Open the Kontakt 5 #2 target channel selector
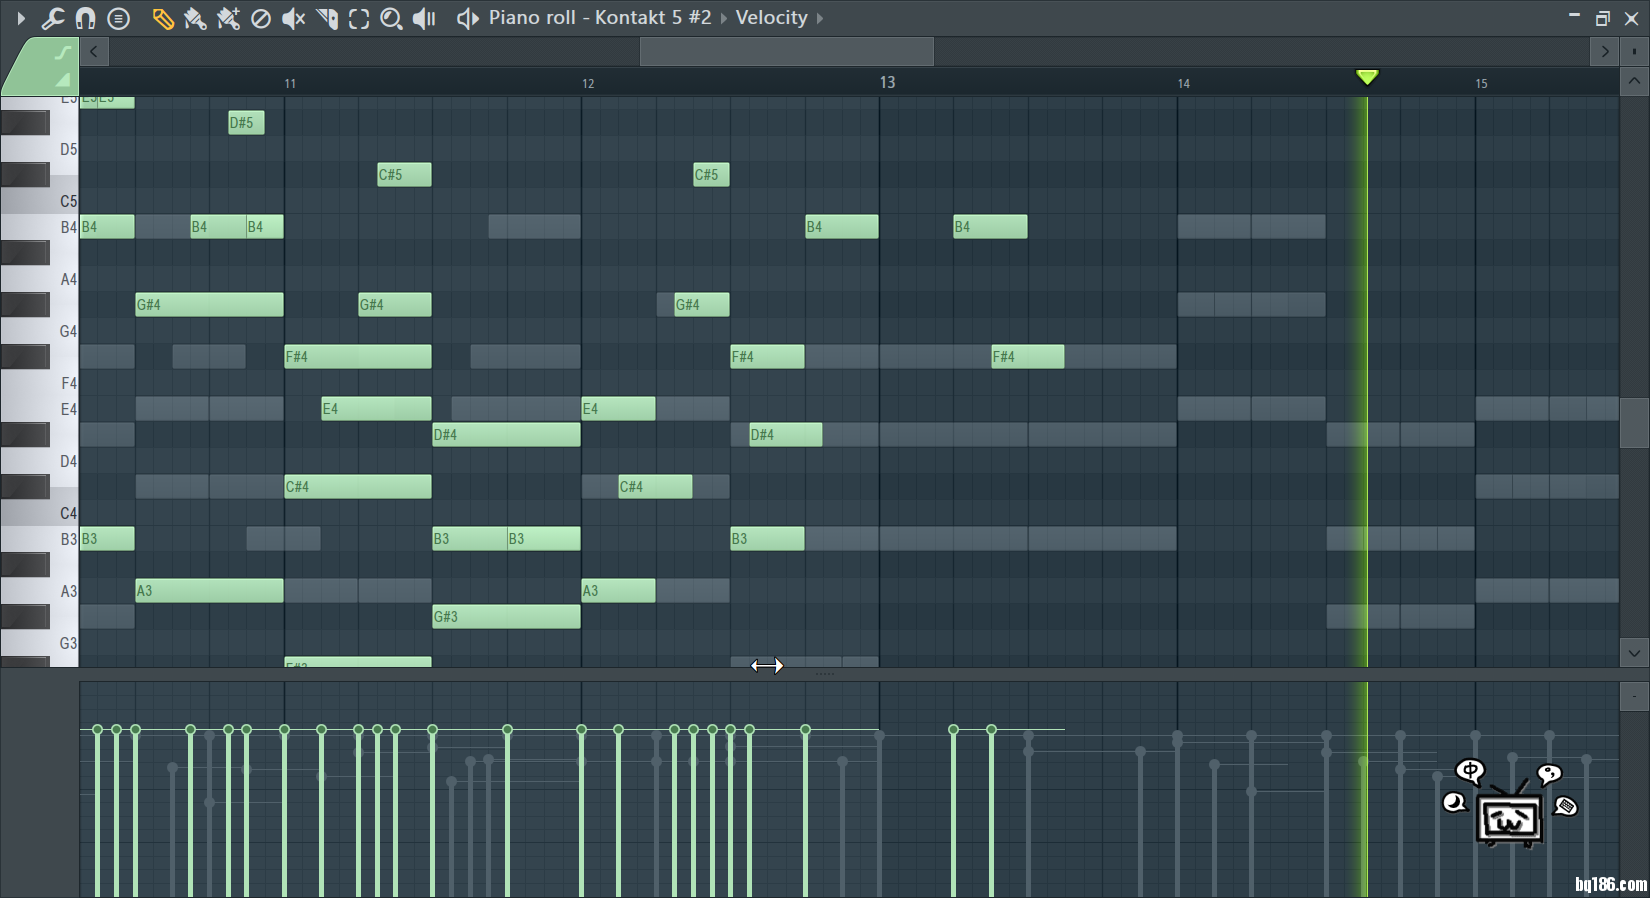Image resolution: width=1650 pixels, height=898 pixels. (653, 18)
